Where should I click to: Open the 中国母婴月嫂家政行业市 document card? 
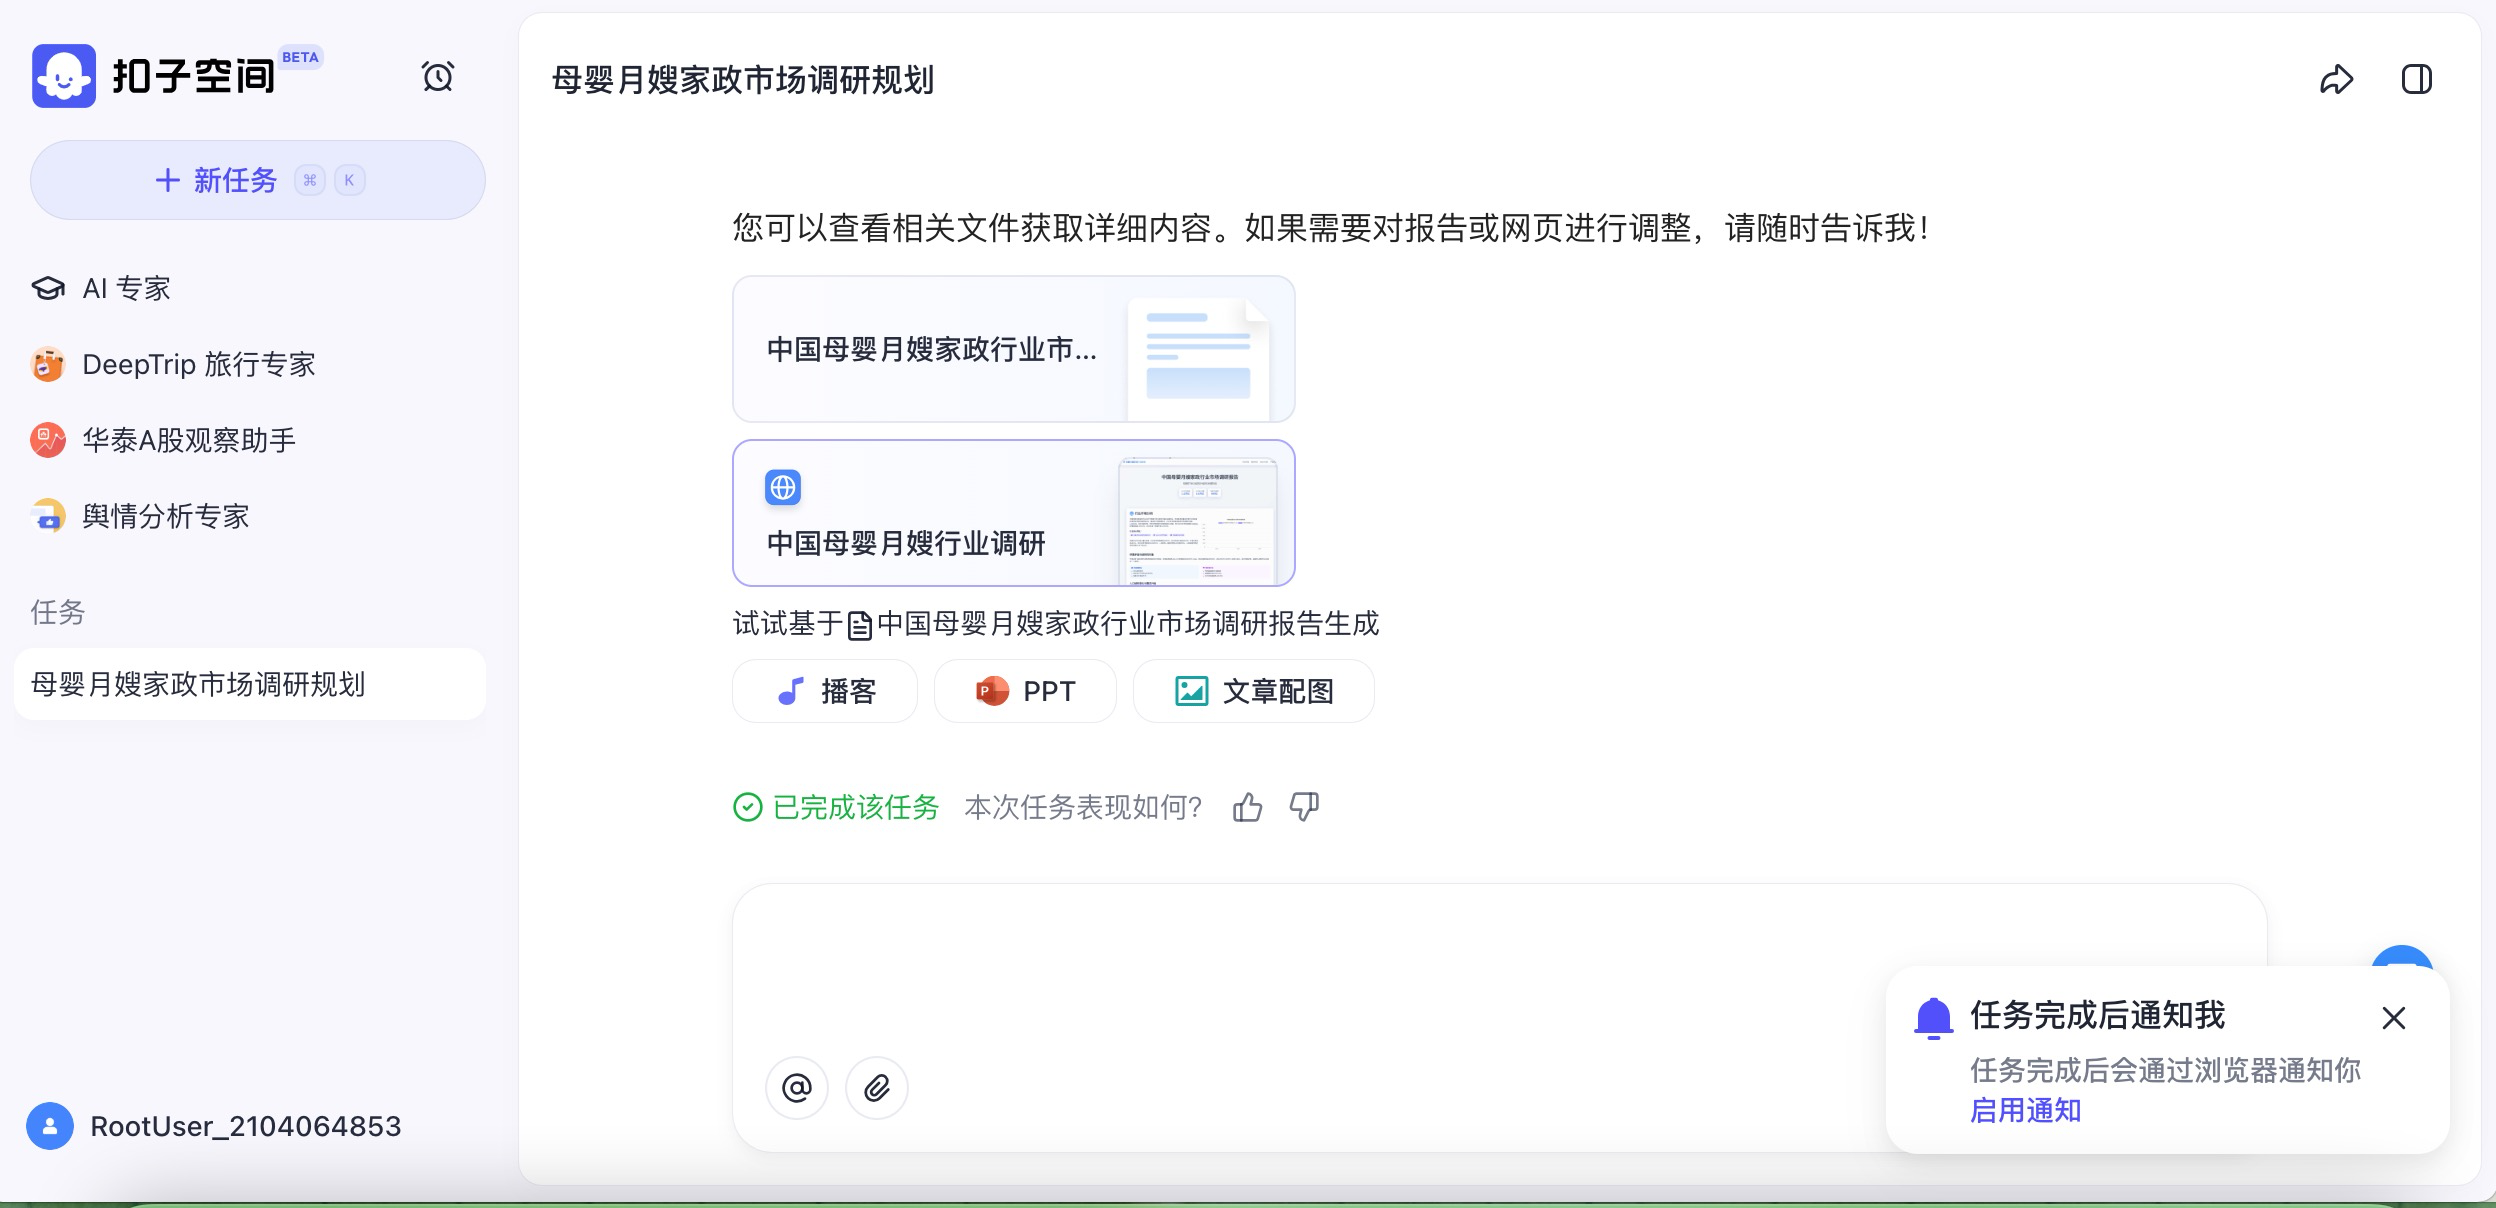[1013, 349]
